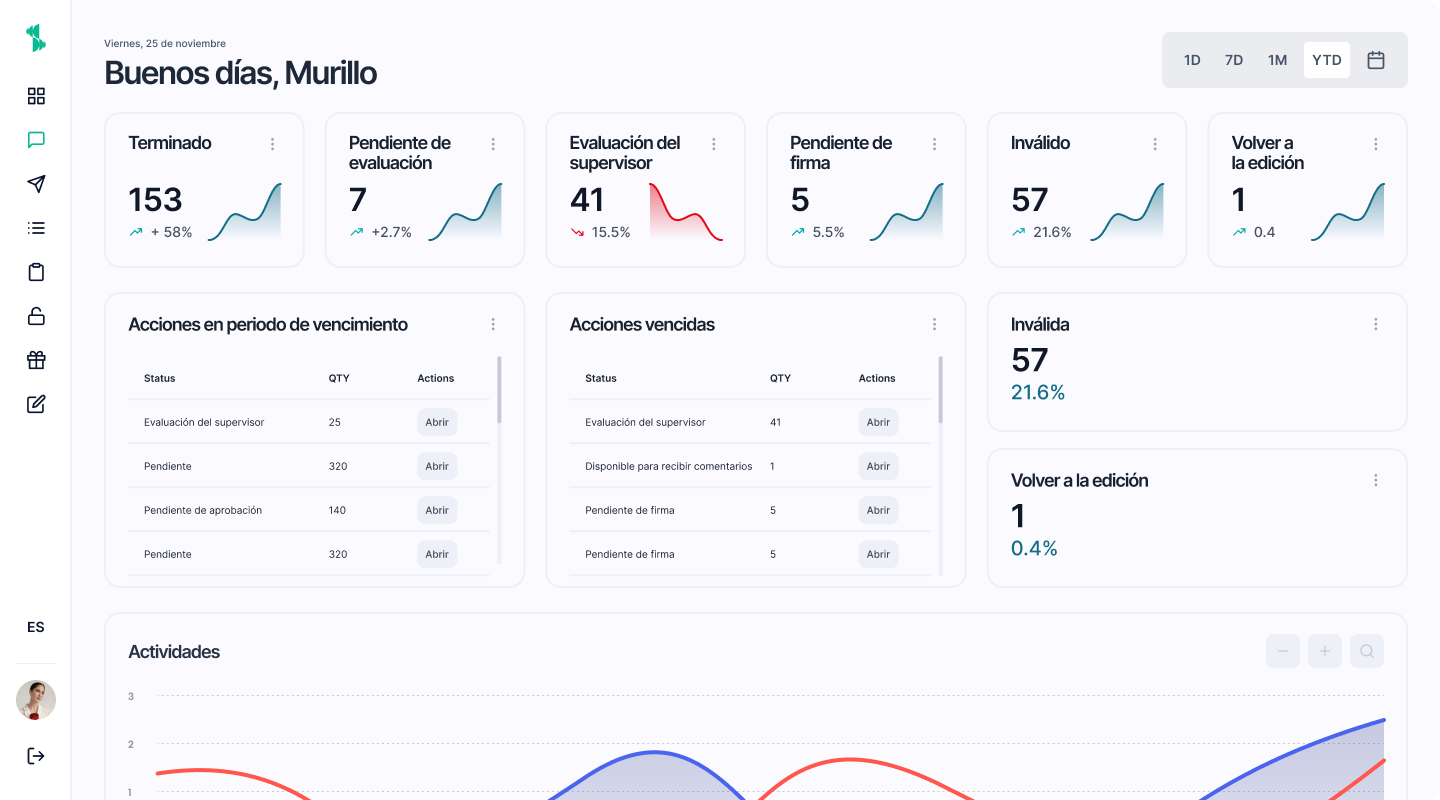Open the list view sidebar icon
The image size is (1440, 800).
pyautogui.click(x=36, y=228)
